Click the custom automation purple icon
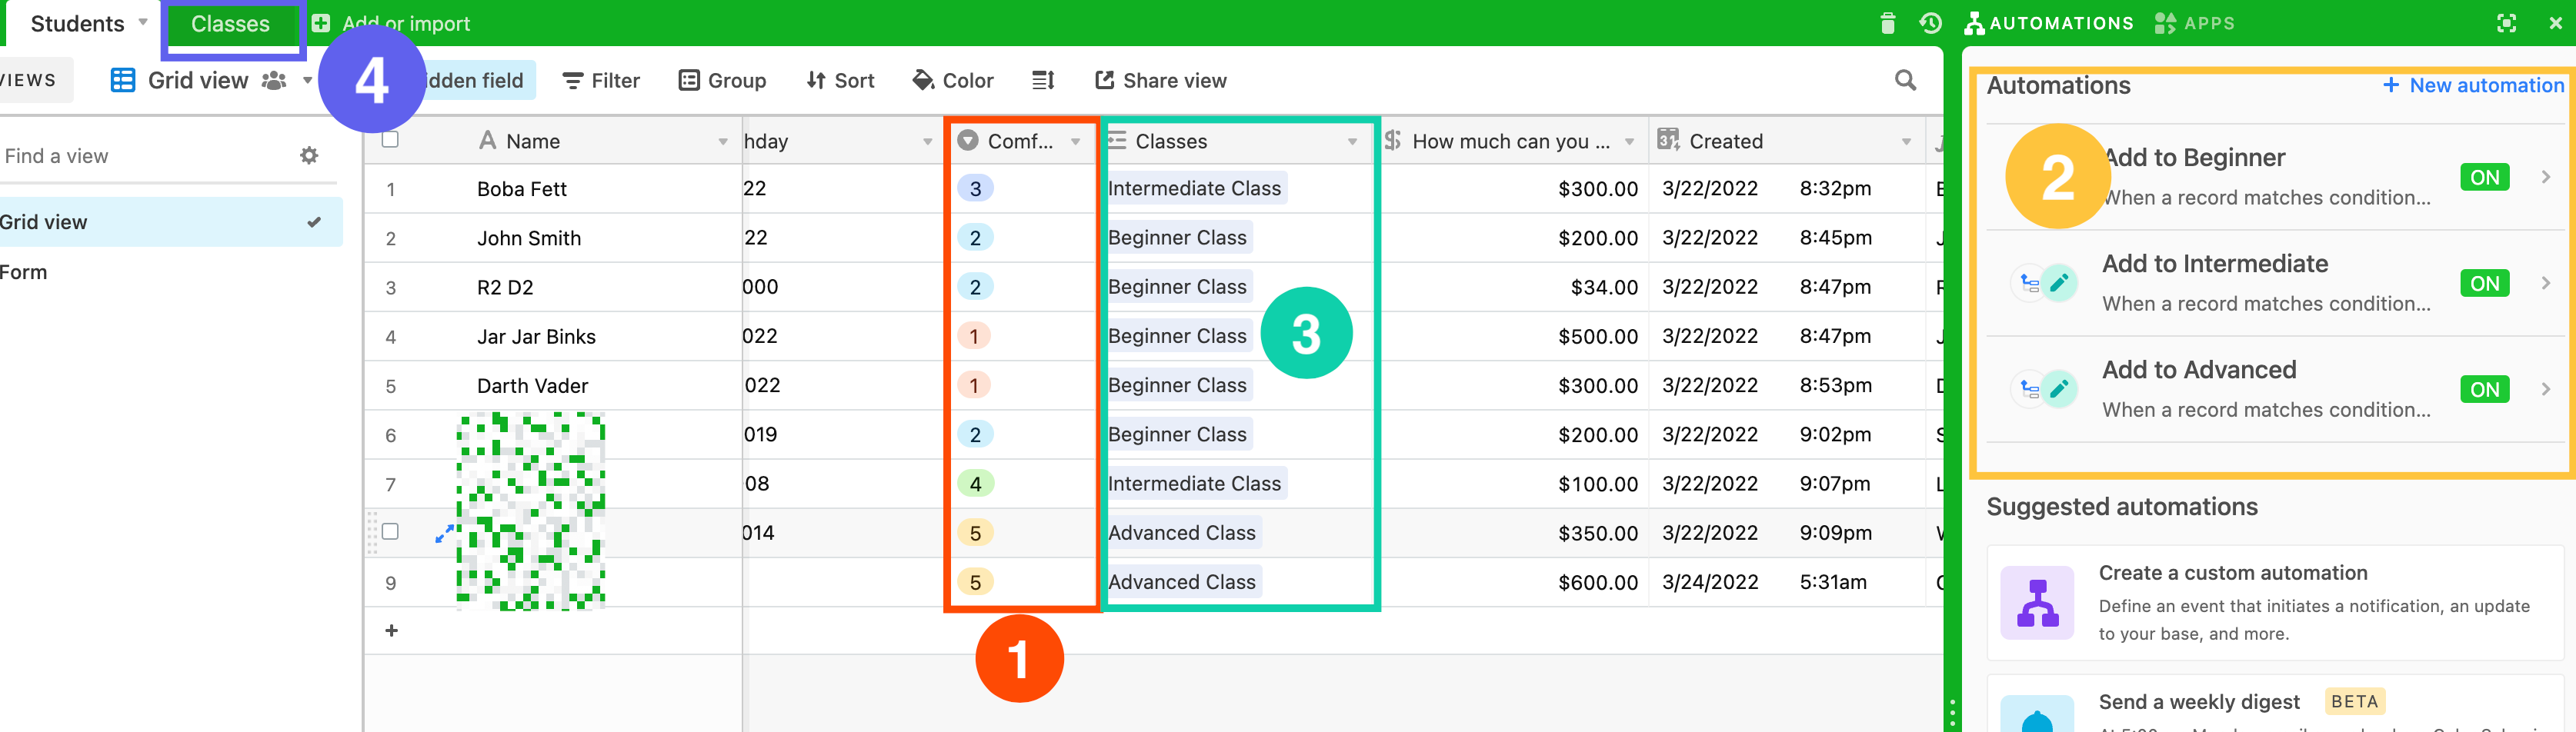The image size is (2576, 732). (2037, 602)
